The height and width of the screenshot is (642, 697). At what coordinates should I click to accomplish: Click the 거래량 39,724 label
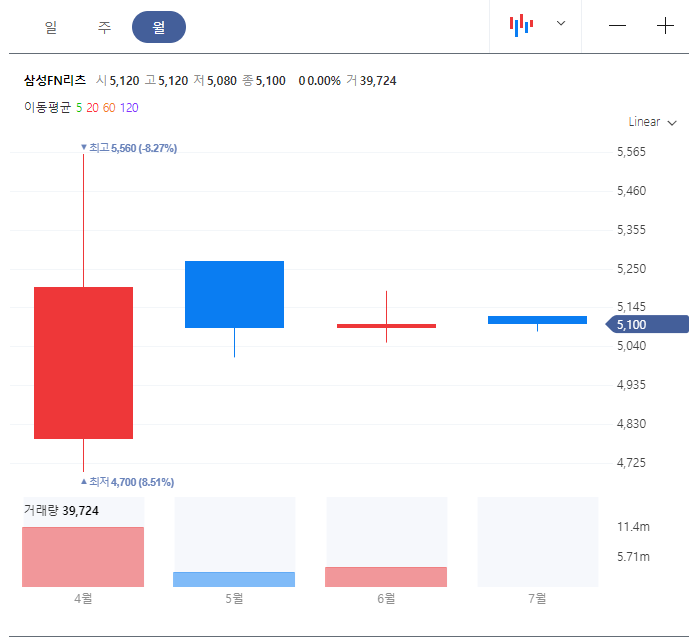(61, 510)
